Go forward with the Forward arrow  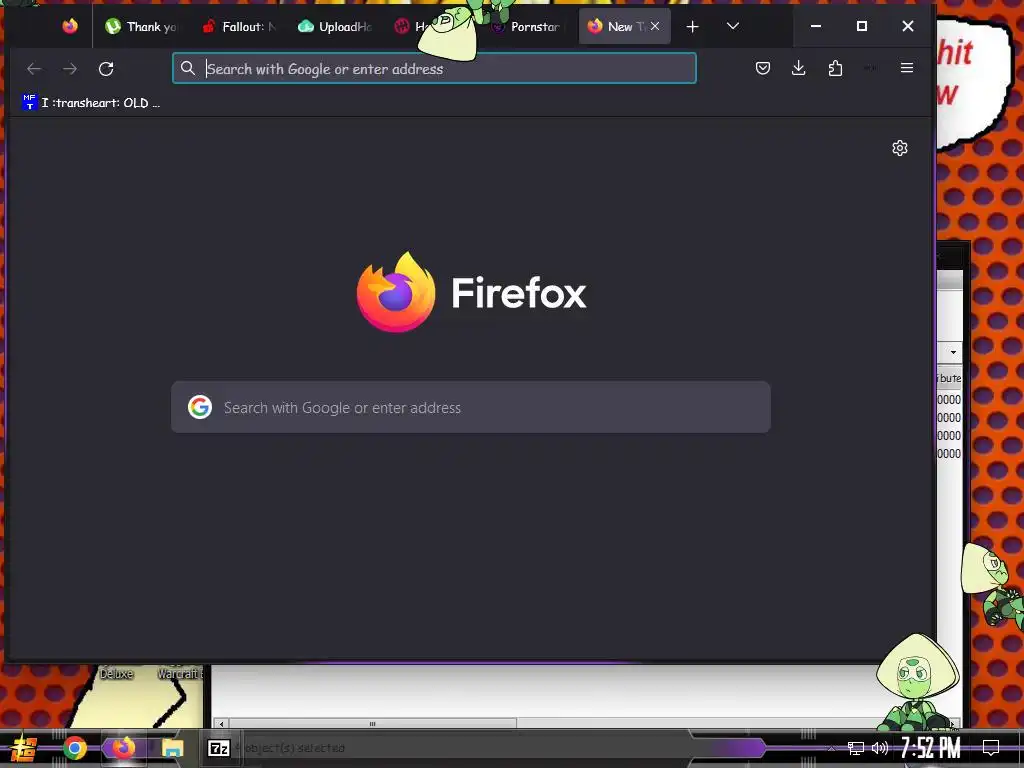pyautogui.click(x=70, y=69)
